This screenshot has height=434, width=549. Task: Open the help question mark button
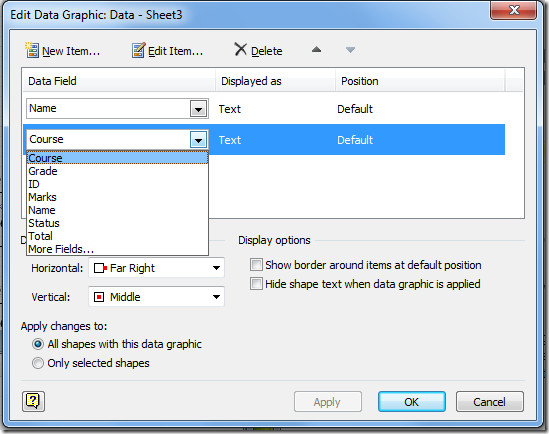(33, 401)
